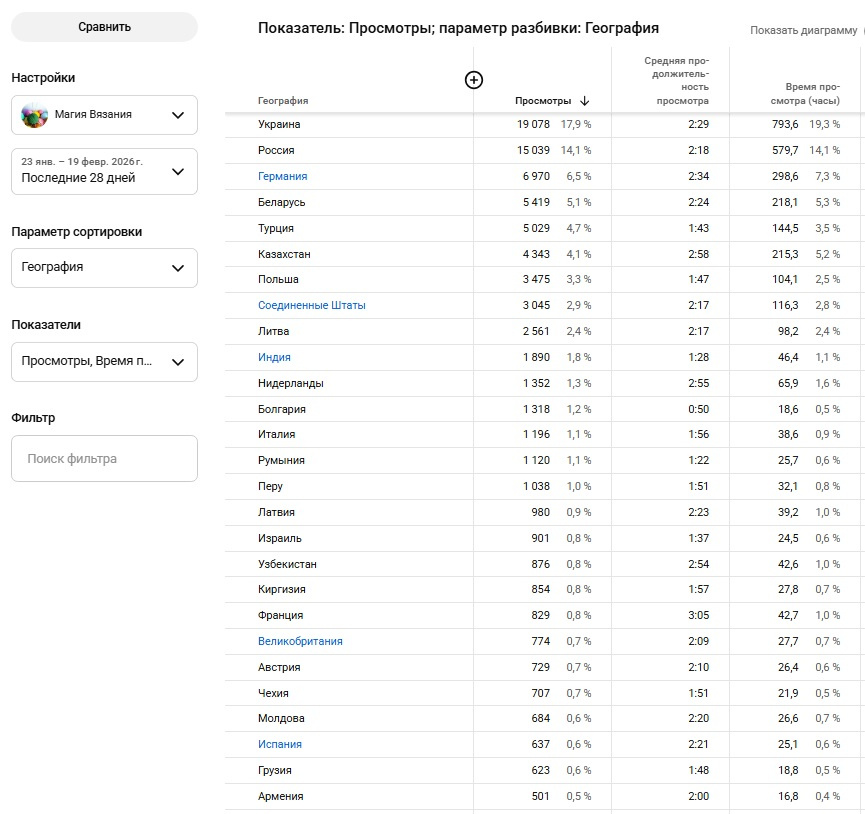Open the Германия geography link

click(282, 176)
